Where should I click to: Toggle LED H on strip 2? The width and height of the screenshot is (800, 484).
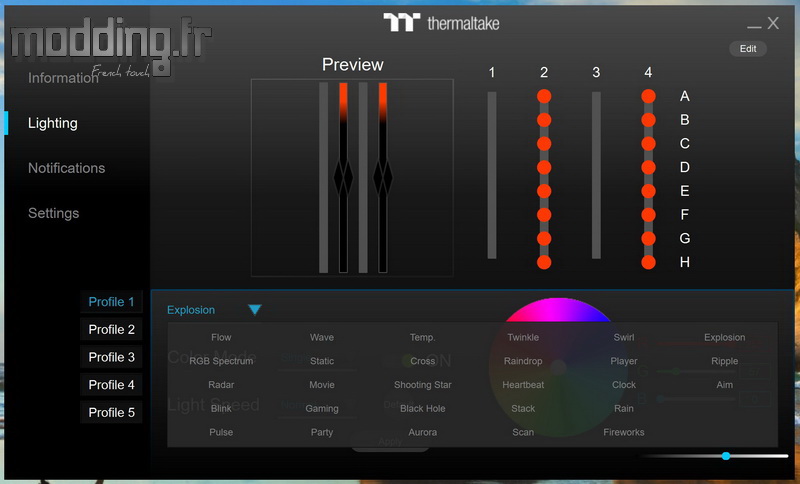[x=544, y=262]
